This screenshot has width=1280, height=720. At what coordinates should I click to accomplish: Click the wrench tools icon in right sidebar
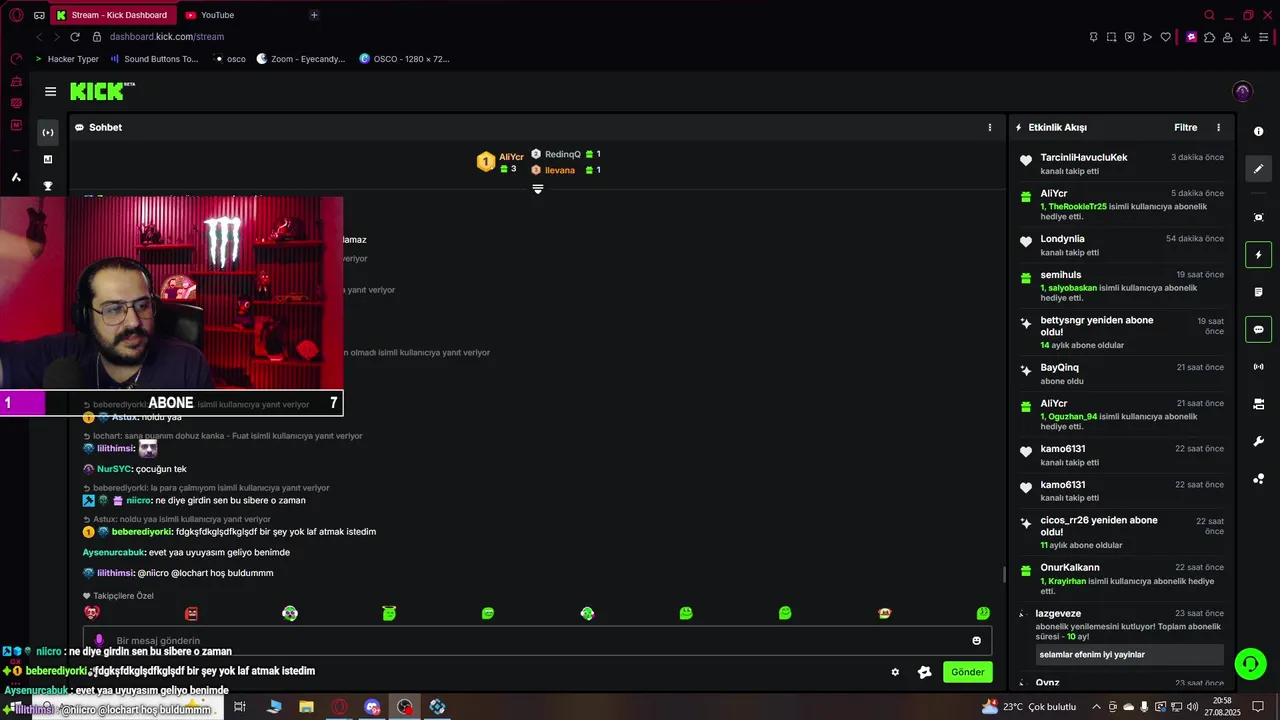[x=1258, y=441]
